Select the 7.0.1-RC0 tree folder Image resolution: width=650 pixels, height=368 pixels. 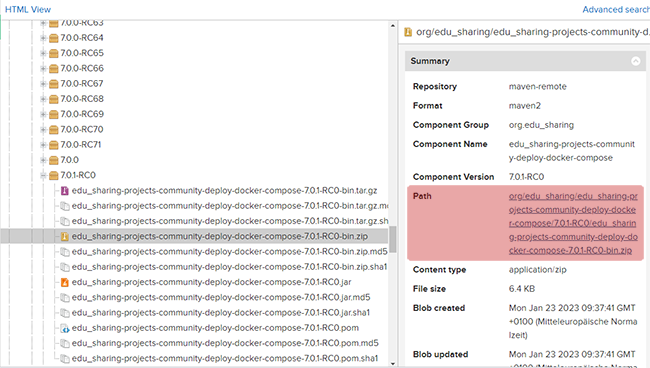coord(78,175)
